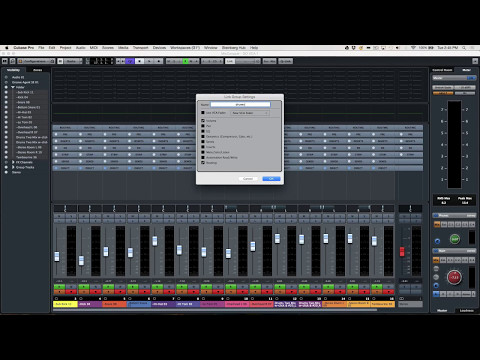Screen dimensions: 480x360
Task: Uncheck the Volume checkbox in the dialog
Action: 203,121
